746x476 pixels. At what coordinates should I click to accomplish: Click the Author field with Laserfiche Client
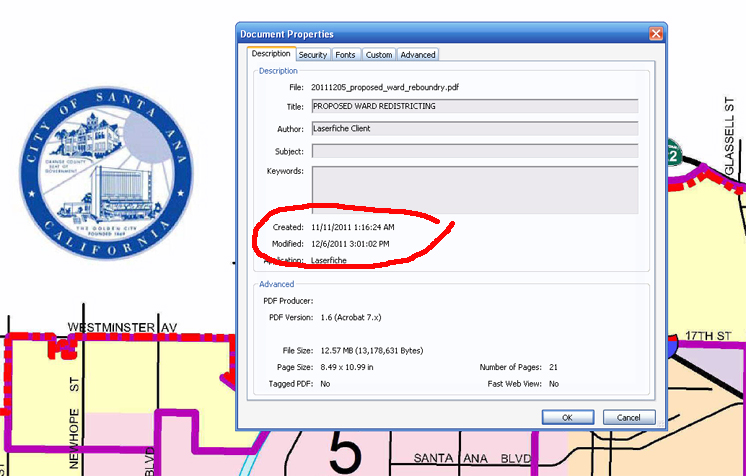pyautogui.click(x=474, y=128)
